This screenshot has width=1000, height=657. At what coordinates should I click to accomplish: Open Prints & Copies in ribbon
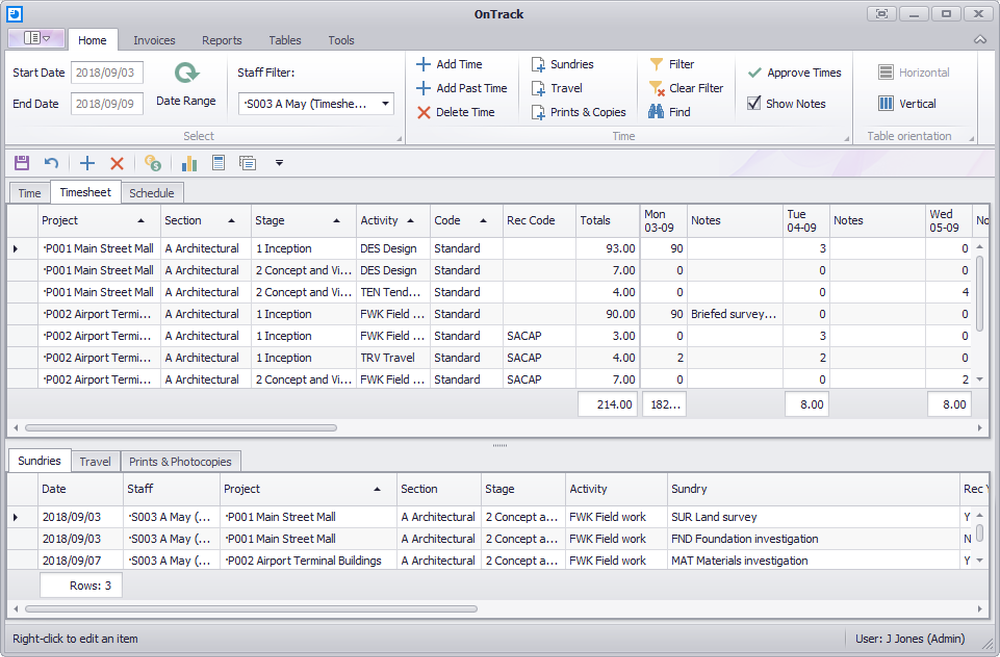[x=578, y=112]
